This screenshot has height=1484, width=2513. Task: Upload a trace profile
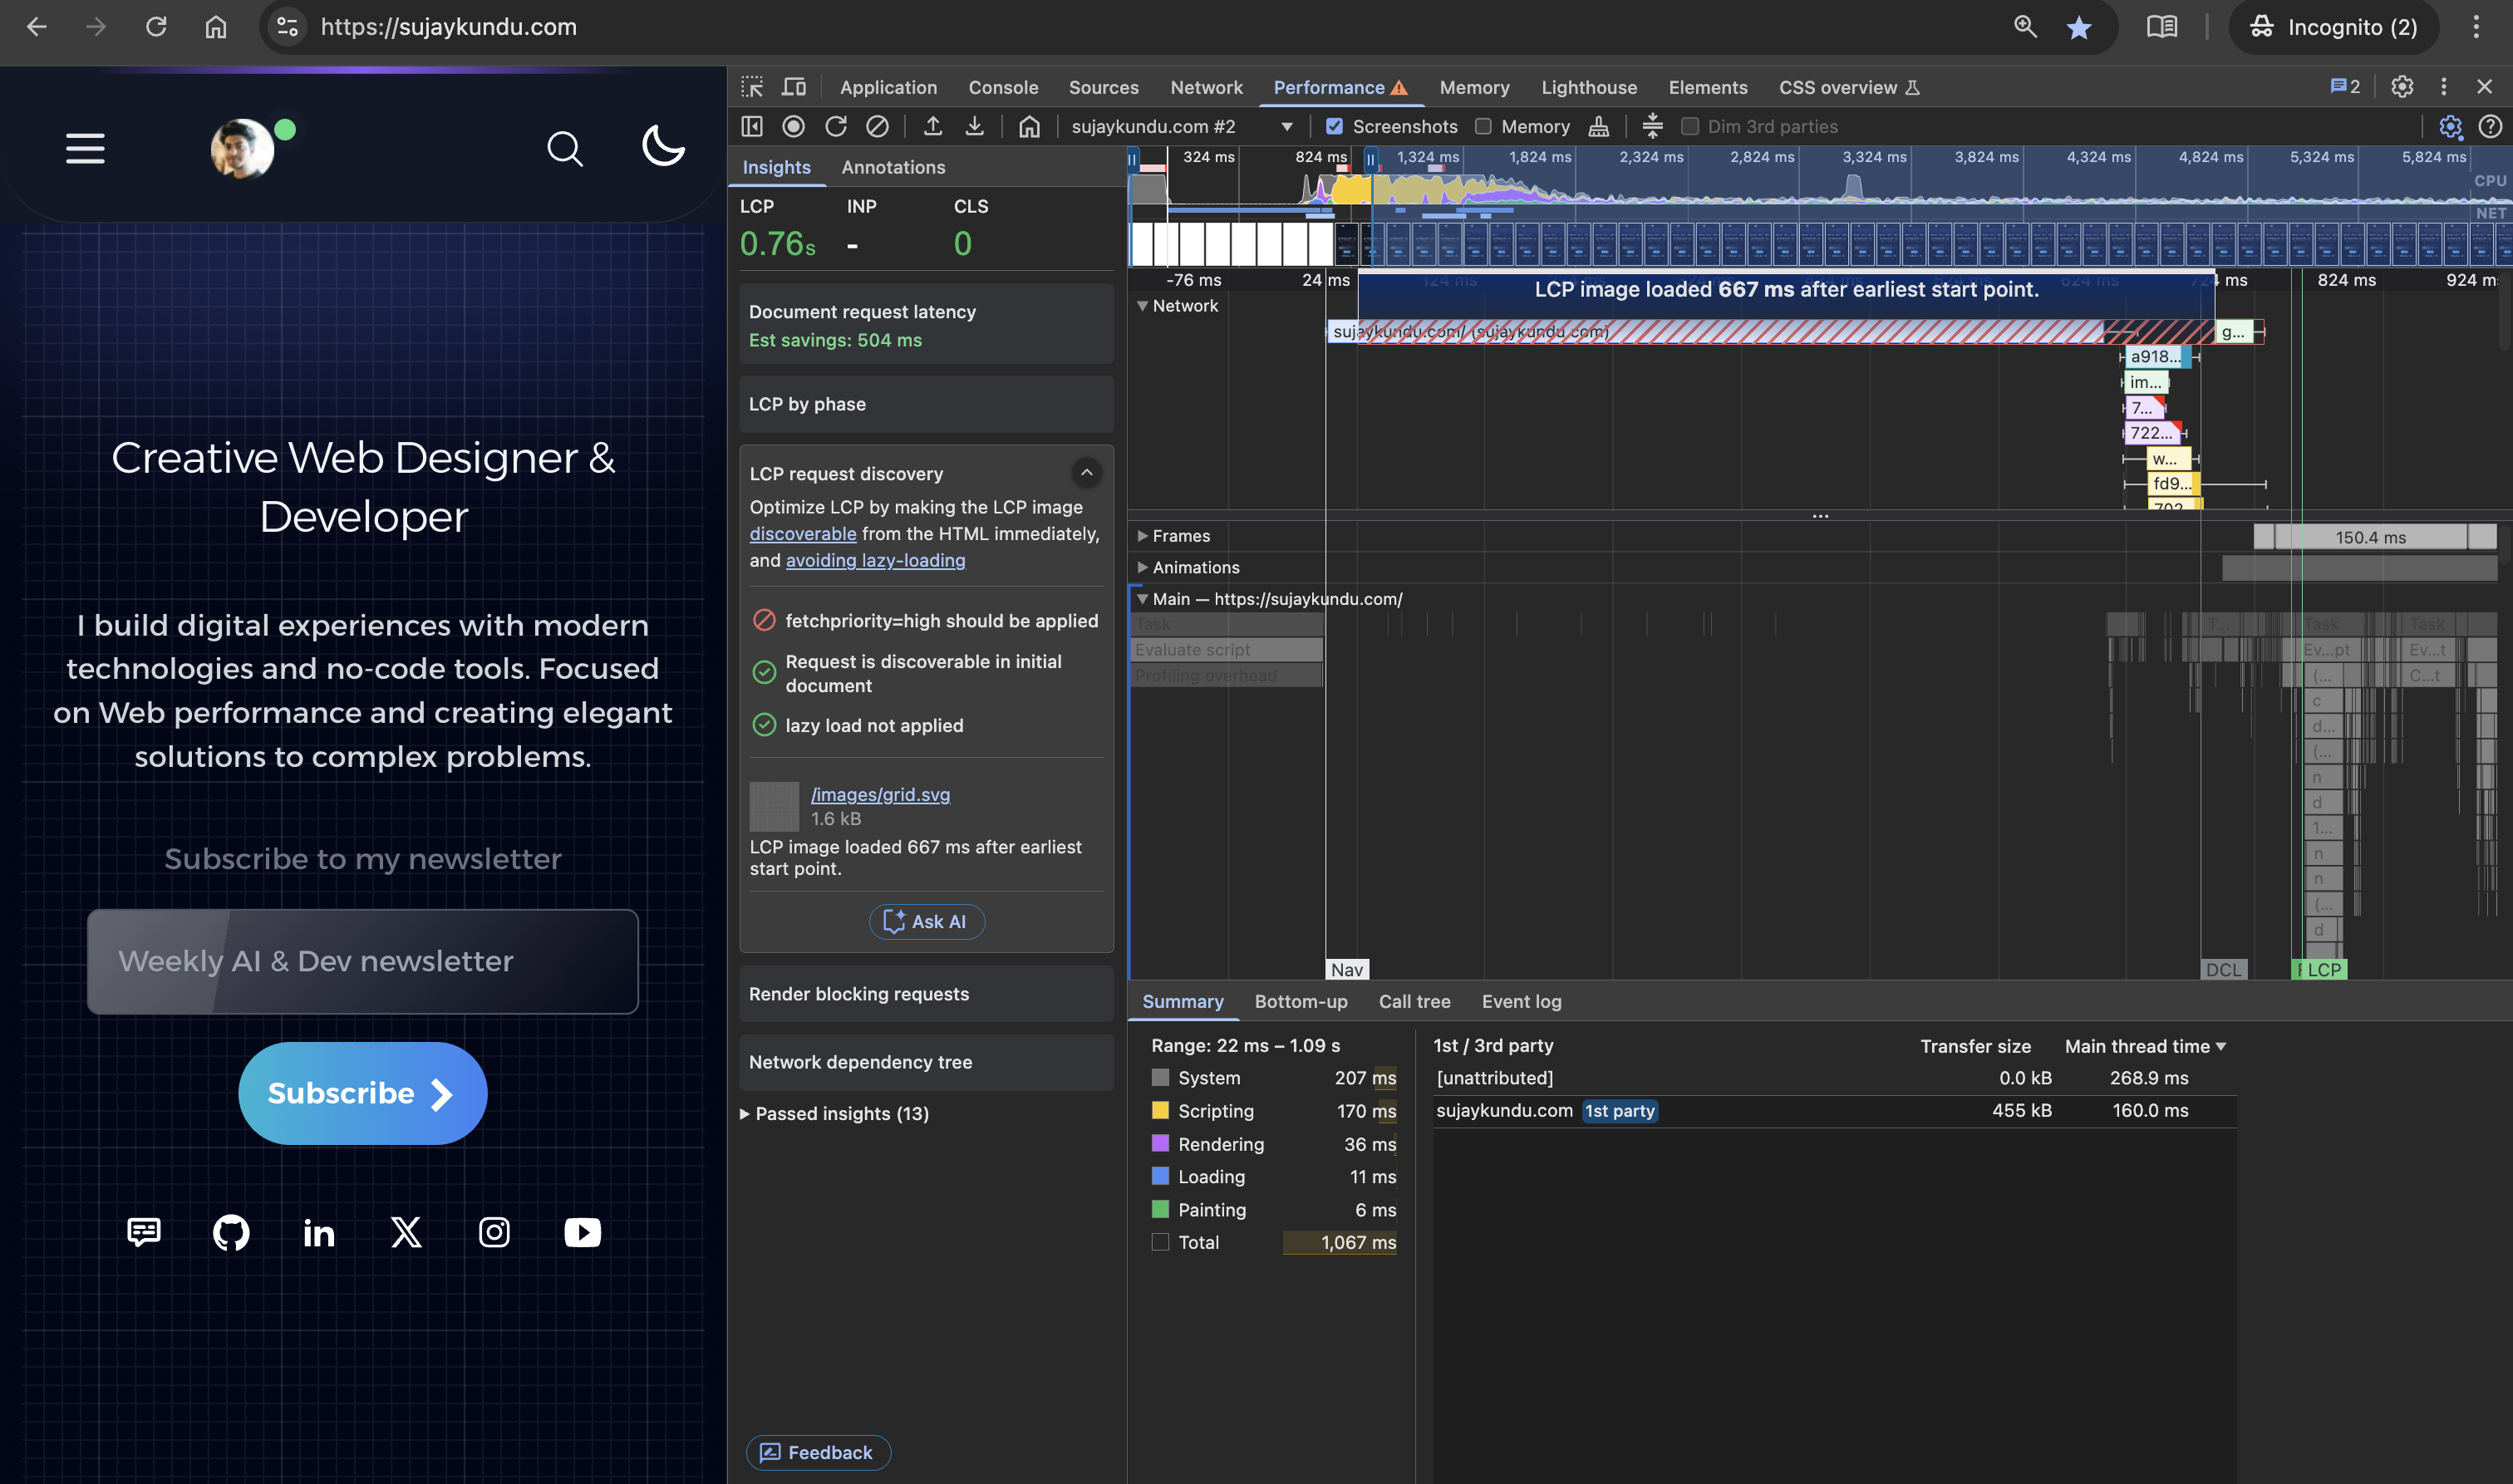point(933,126)
